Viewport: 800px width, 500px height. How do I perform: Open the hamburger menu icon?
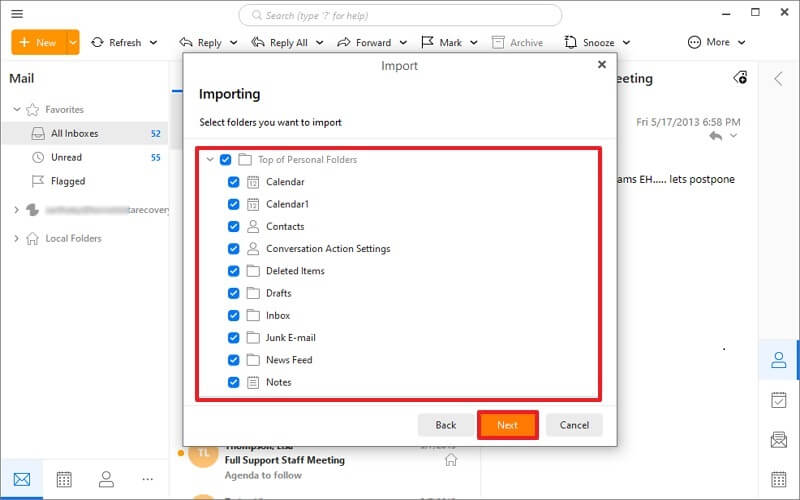[17, 14]
